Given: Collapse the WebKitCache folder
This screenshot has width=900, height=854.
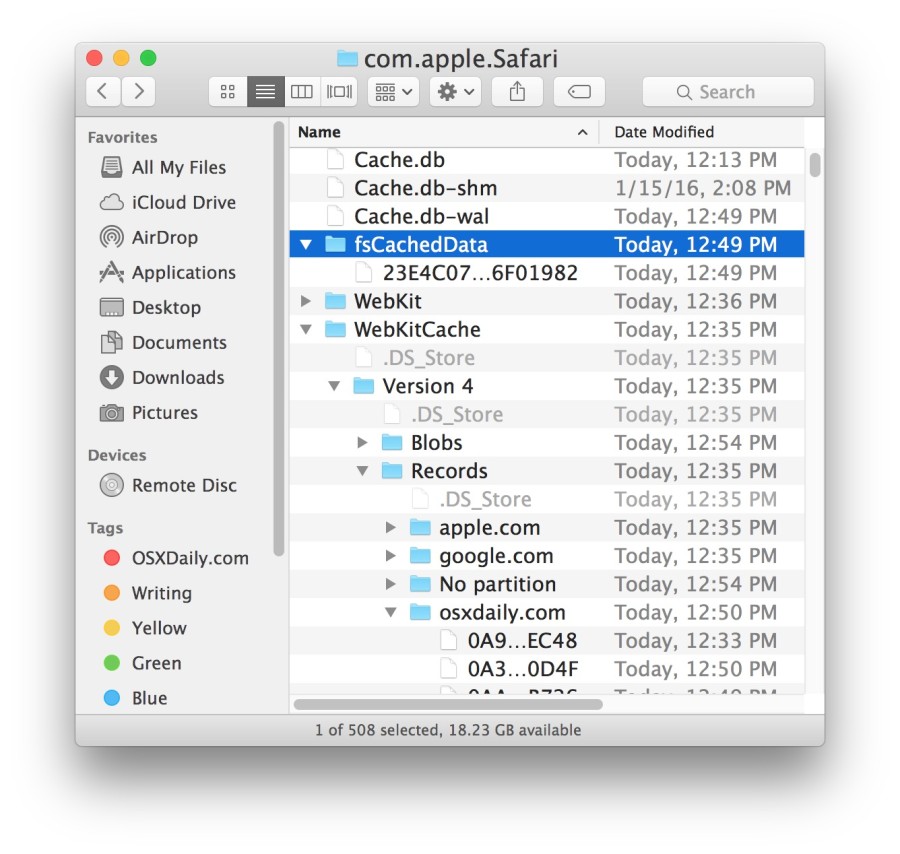Looking at the screenshot, I should click(x=306, y=329).
